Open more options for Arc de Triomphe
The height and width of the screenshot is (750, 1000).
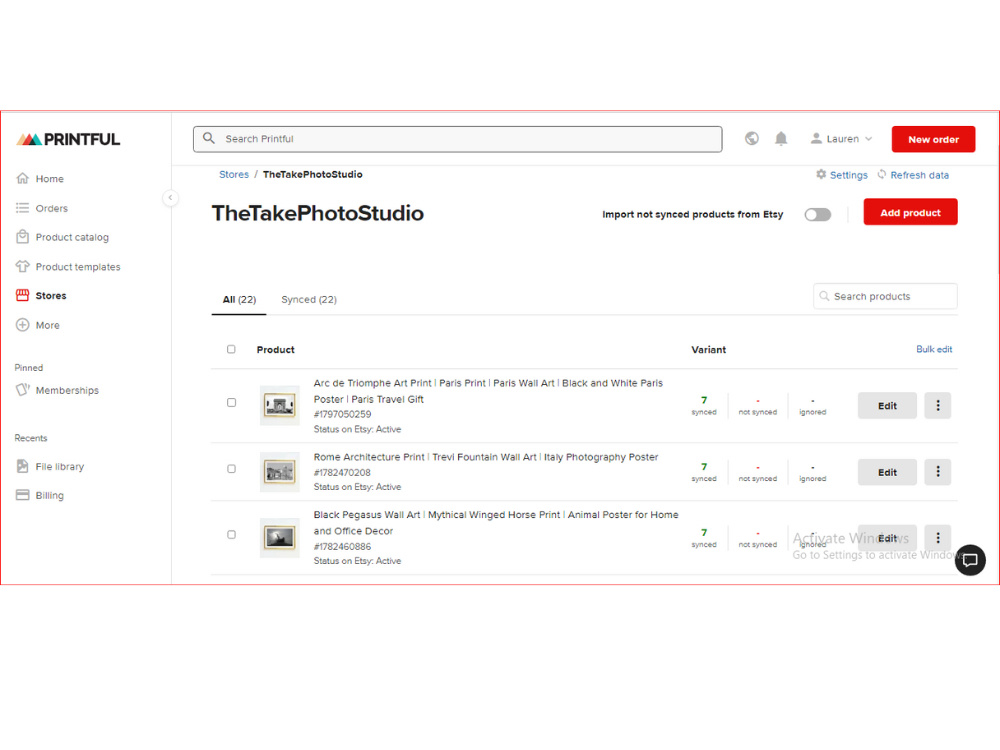click(938, 406)
